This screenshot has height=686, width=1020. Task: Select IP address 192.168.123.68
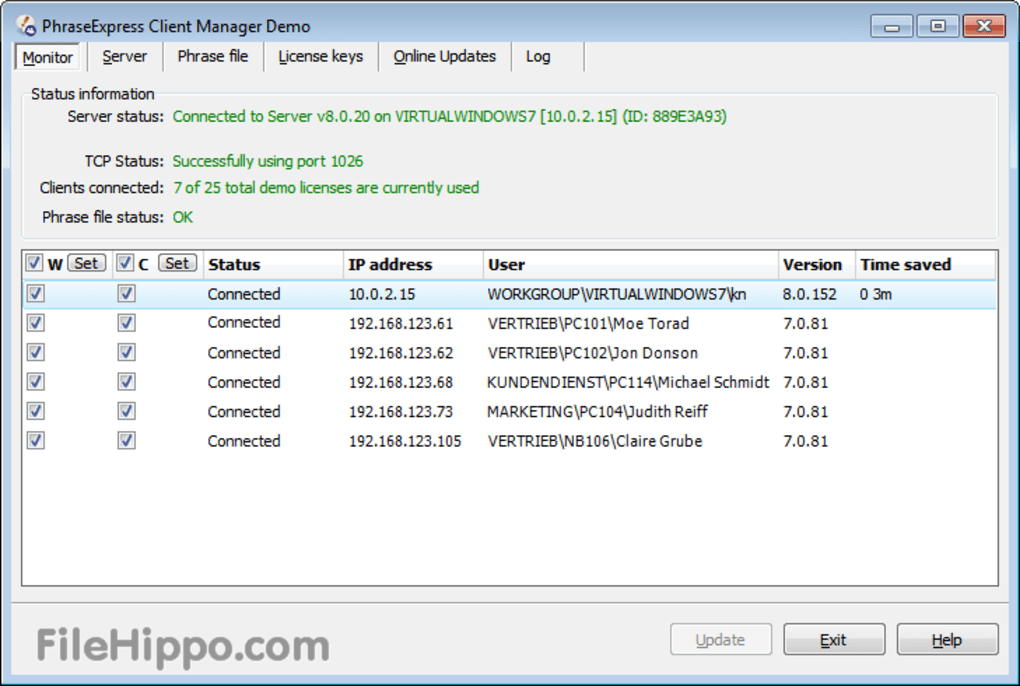pyautogui.click(x=401, y=382)
